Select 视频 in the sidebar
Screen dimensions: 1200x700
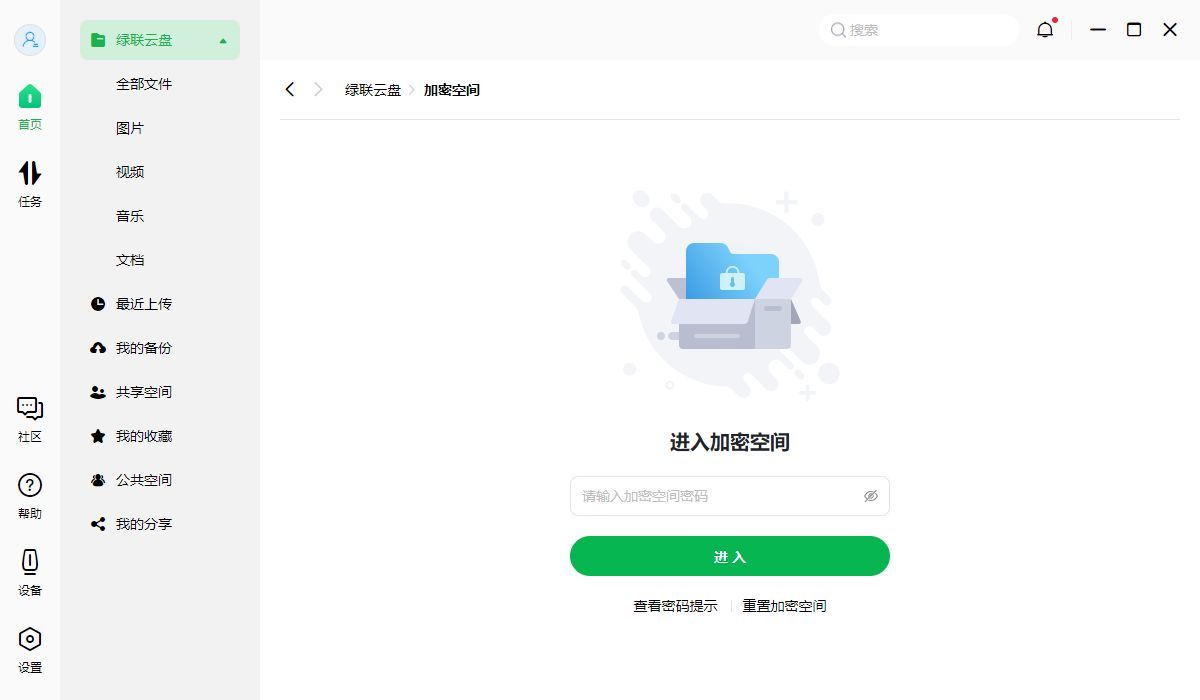click(130, 172)
